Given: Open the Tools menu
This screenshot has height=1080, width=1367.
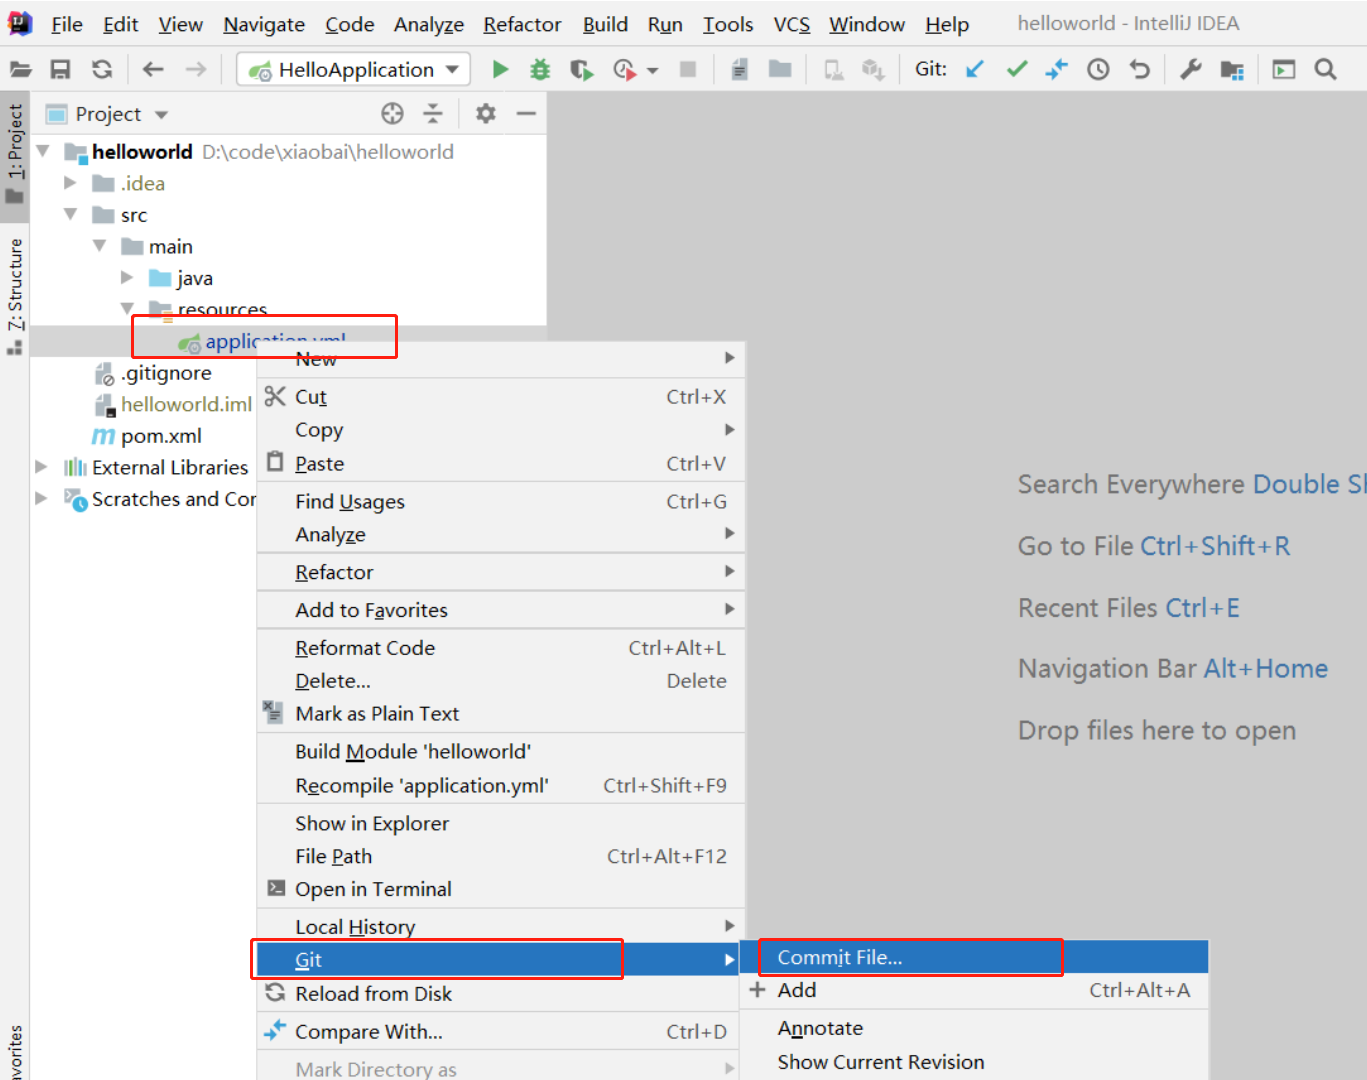Looking at the screenshot, I should (728, 24).
